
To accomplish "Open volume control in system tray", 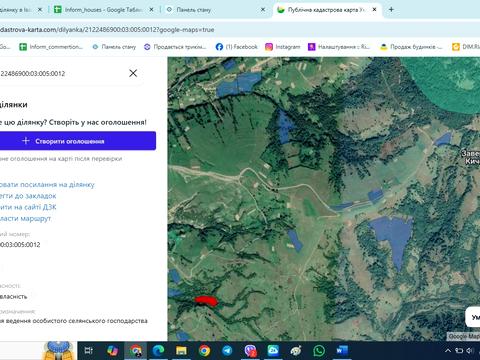I will [470, 351].
